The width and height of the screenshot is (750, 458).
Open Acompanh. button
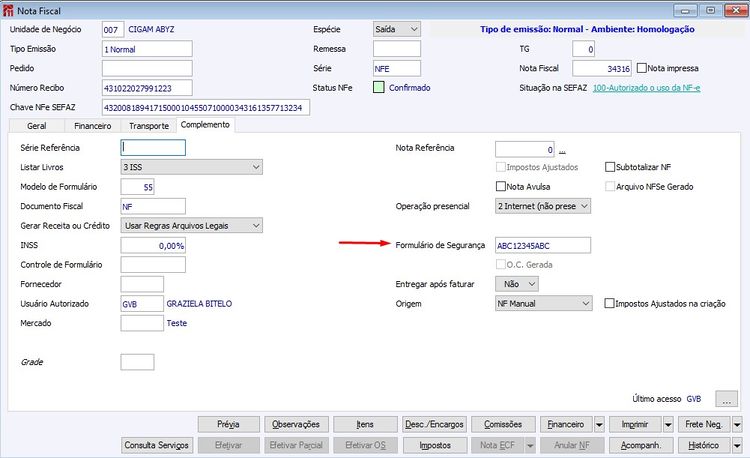click(x=641, y=445)
